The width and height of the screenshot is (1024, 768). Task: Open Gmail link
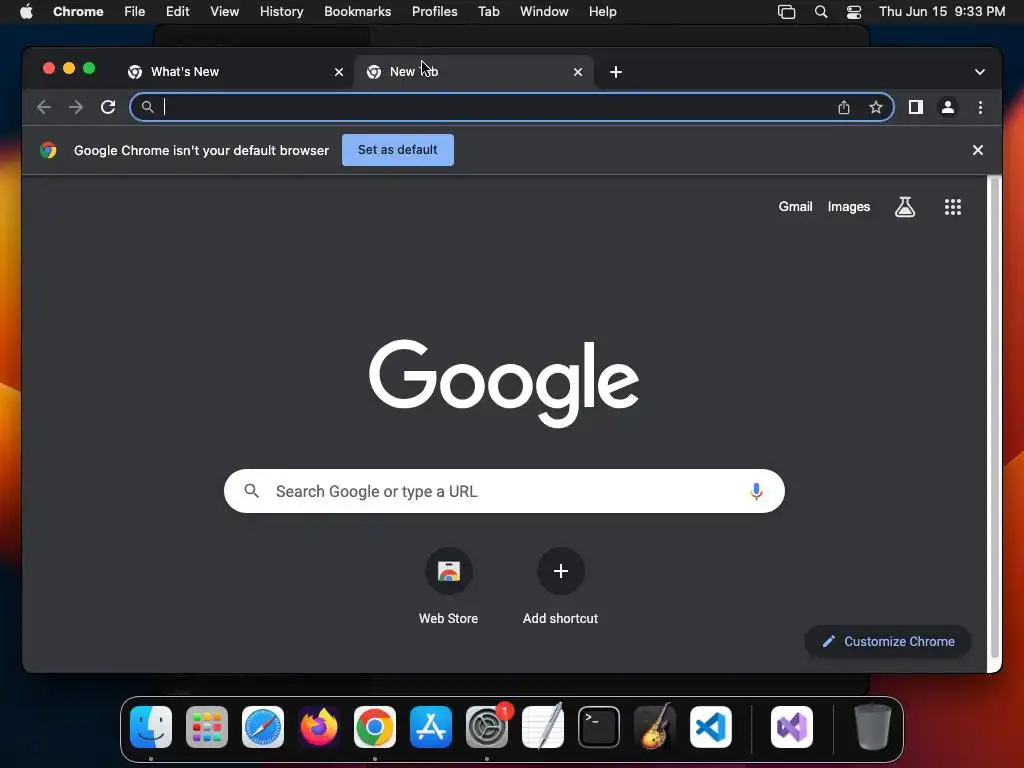pyautogui.click(x=795, y=207)
